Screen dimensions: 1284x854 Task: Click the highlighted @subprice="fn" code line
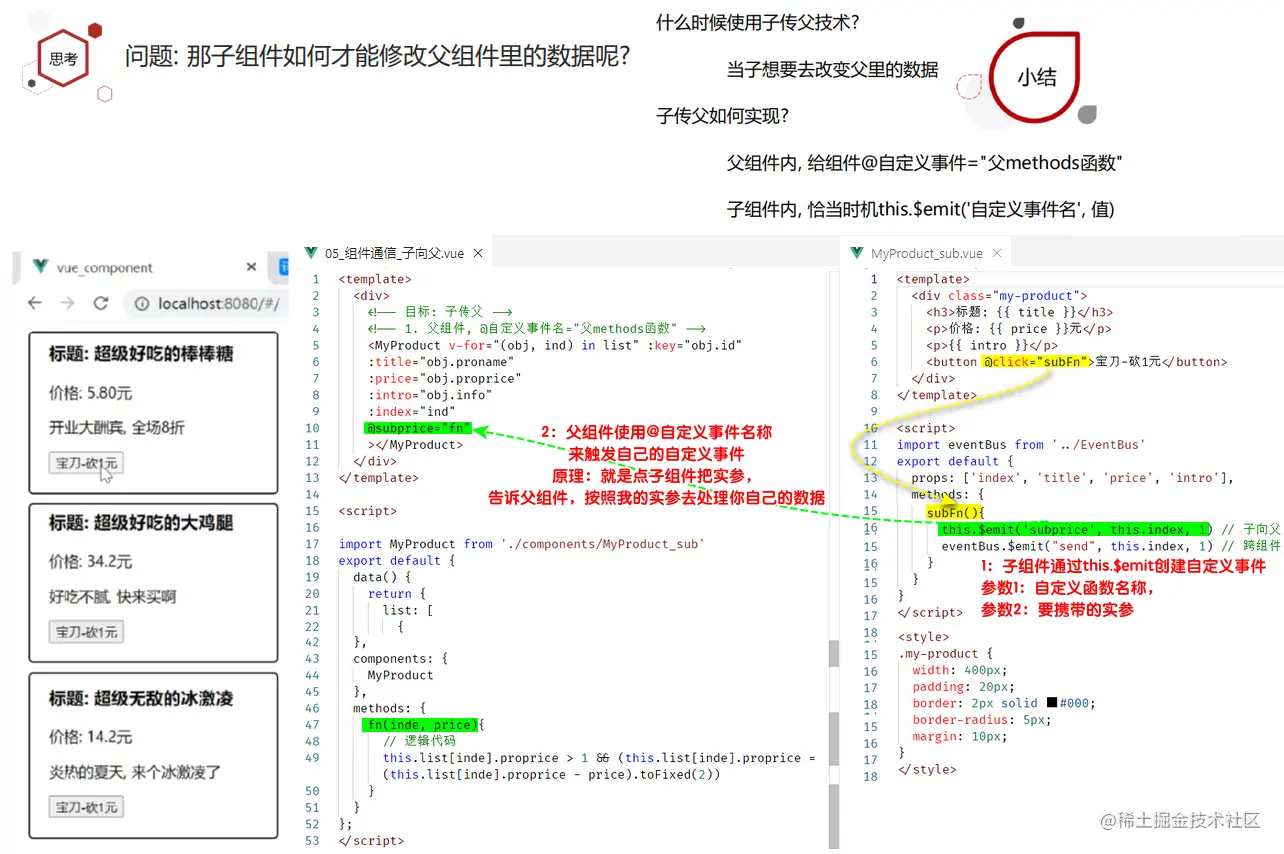click(418, 428)
